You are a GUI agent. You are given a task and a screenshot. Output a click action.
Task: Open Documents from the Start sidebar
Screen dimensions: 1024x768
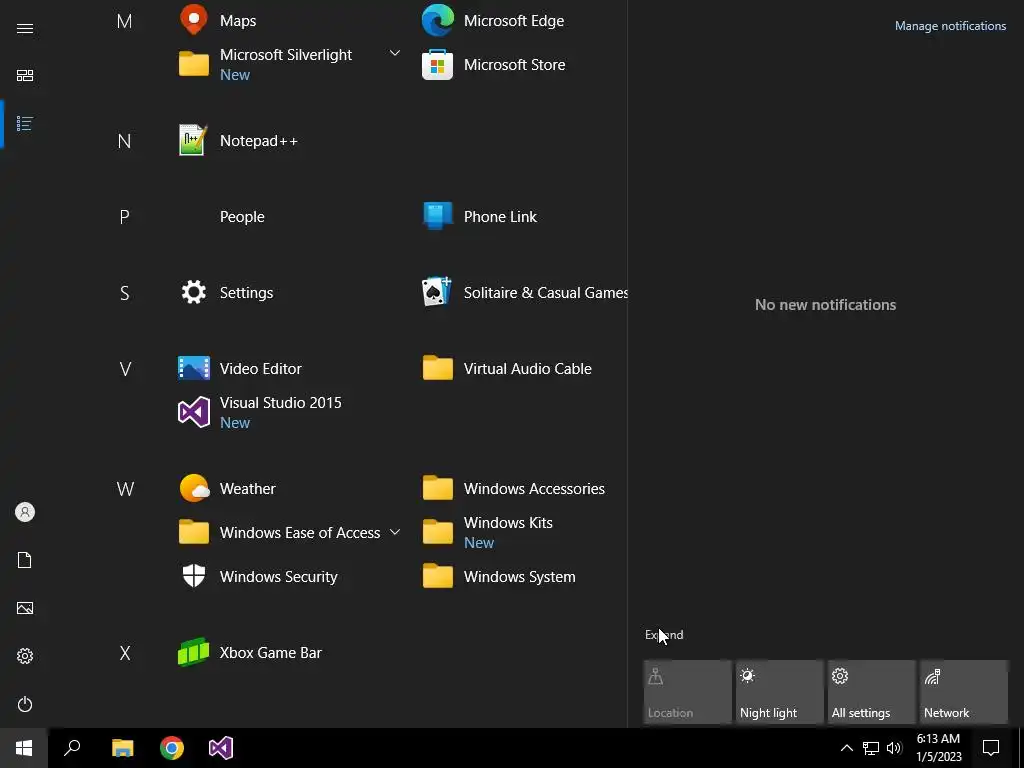click(25, 560)
